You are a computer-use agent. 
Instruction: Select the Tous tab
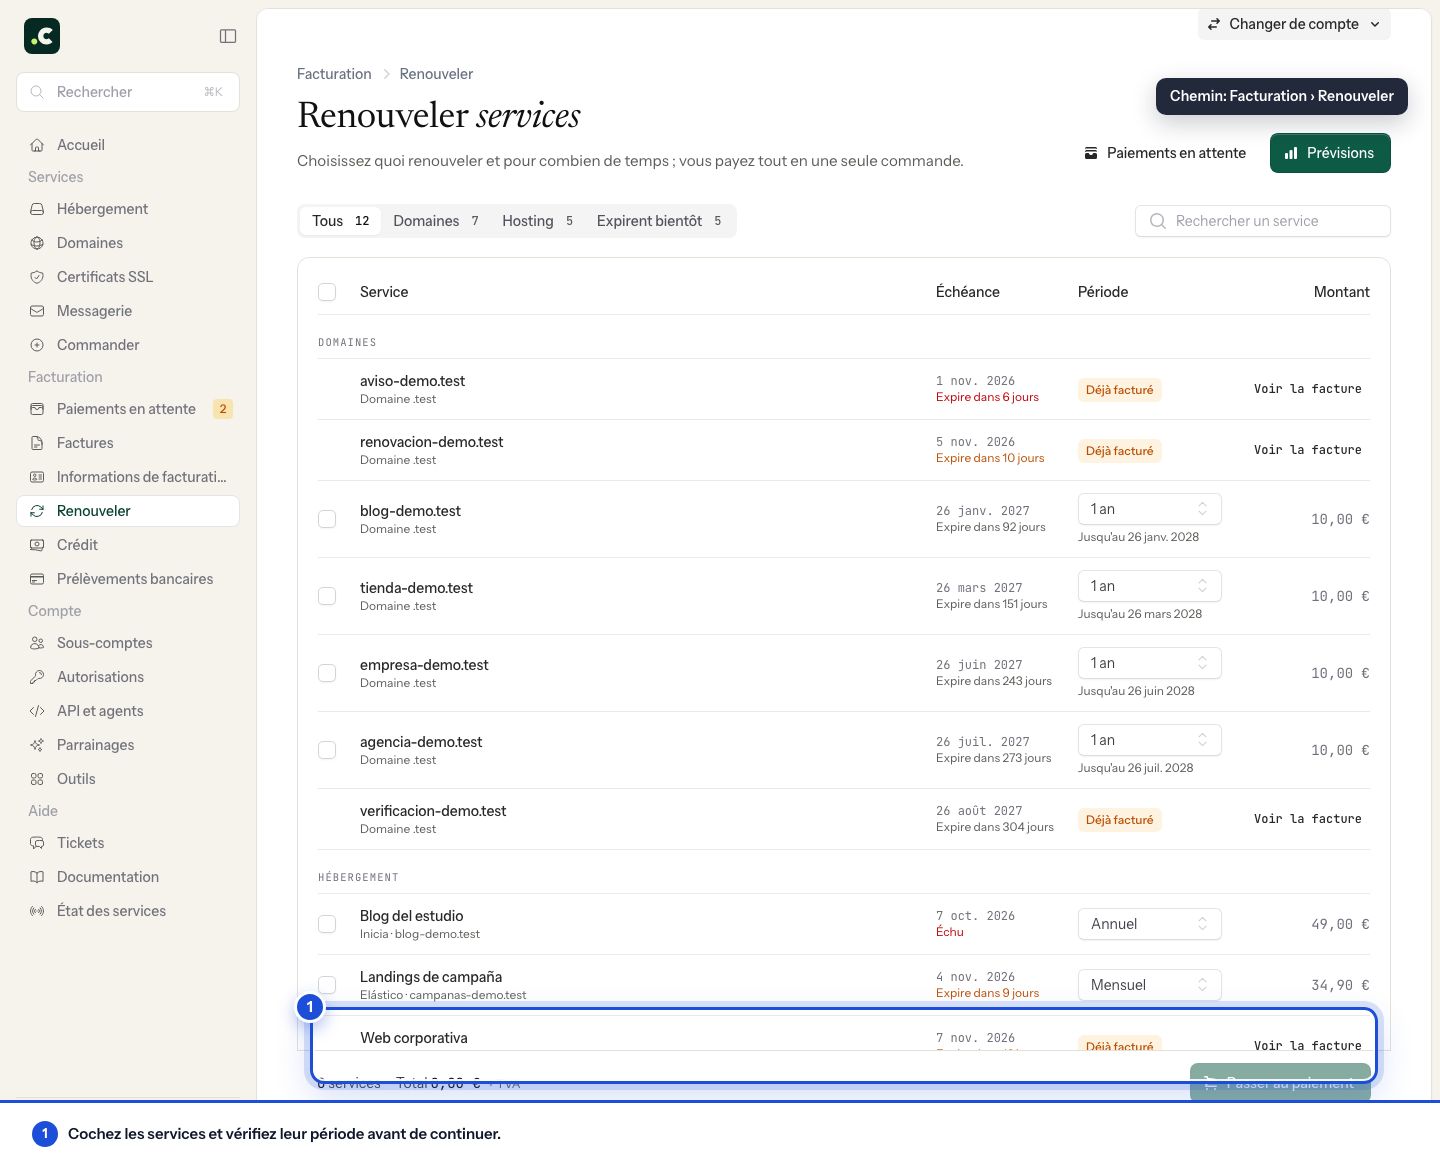point(340,221)
